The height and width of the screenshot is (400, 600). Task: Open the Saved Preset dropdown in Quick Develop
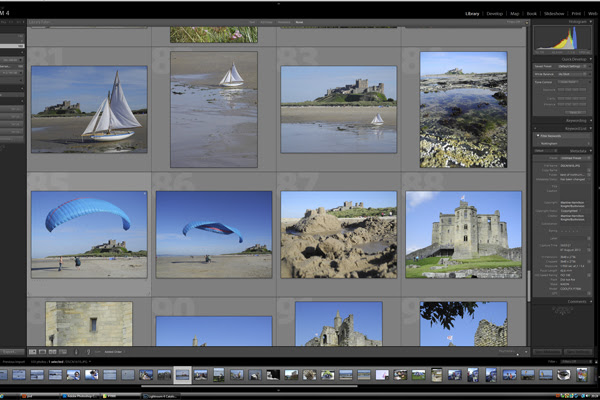(x=570, y=66)
